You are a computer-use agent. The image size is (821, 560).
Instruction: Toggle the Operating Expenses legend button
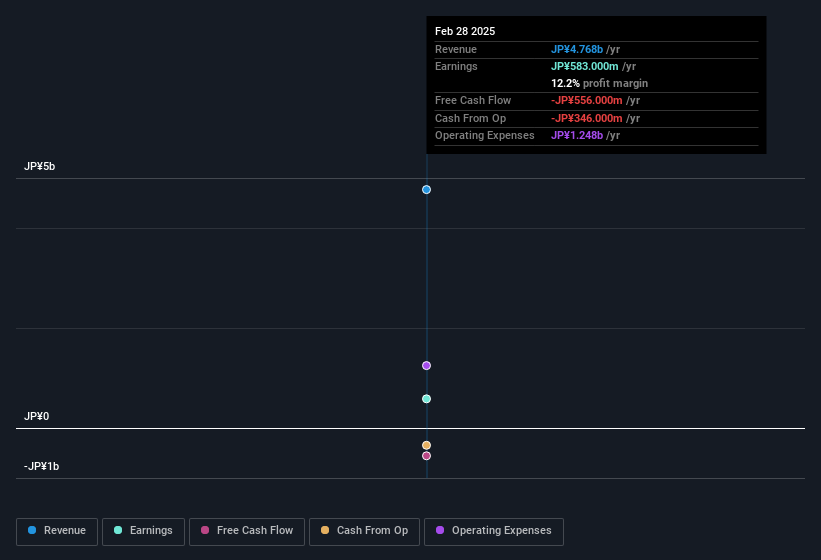tap(494, 532)
